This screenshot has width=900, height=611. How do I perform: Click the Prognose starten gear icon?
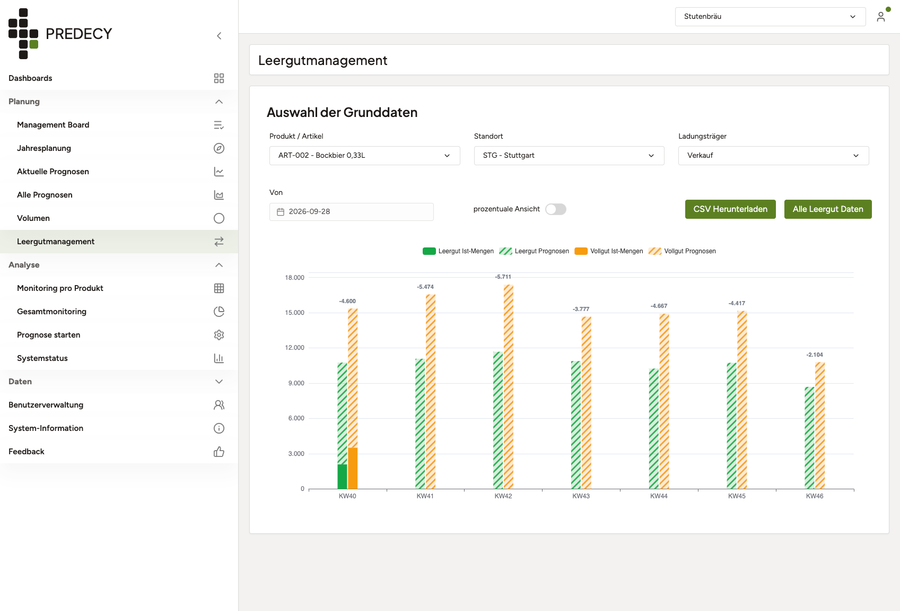click(x=219, y=335)
